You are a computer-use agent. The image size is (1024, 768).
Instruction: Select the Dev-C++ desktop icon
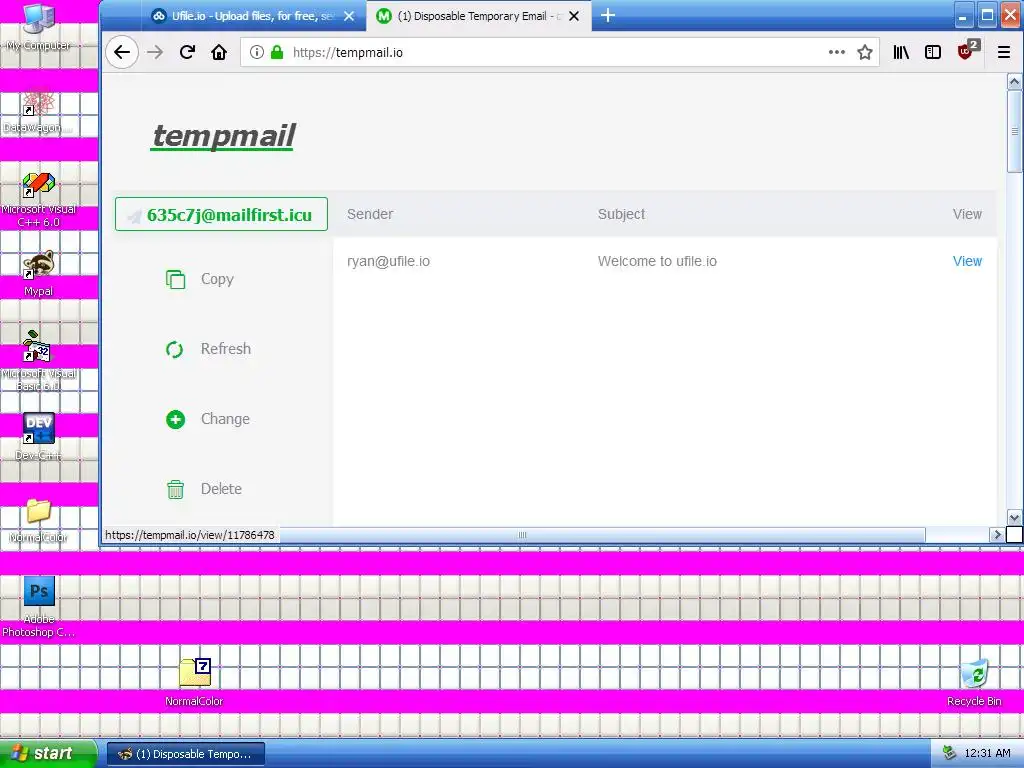39,436
